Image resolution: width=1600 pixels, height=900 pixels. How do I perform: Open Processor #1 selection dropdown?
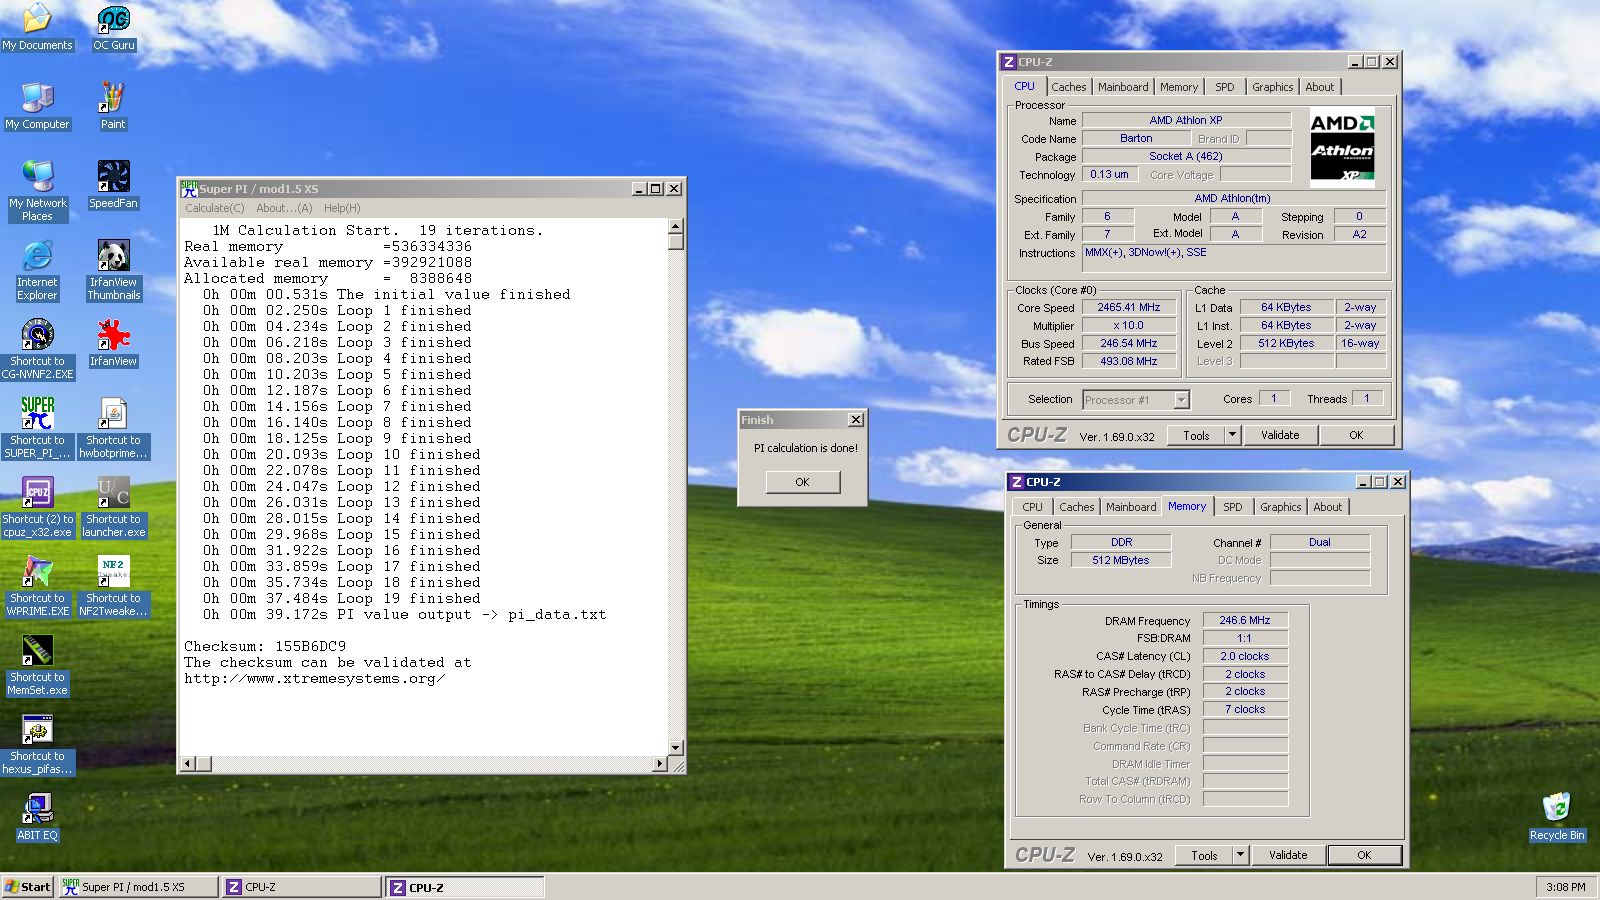click(x=1181, y=400)
